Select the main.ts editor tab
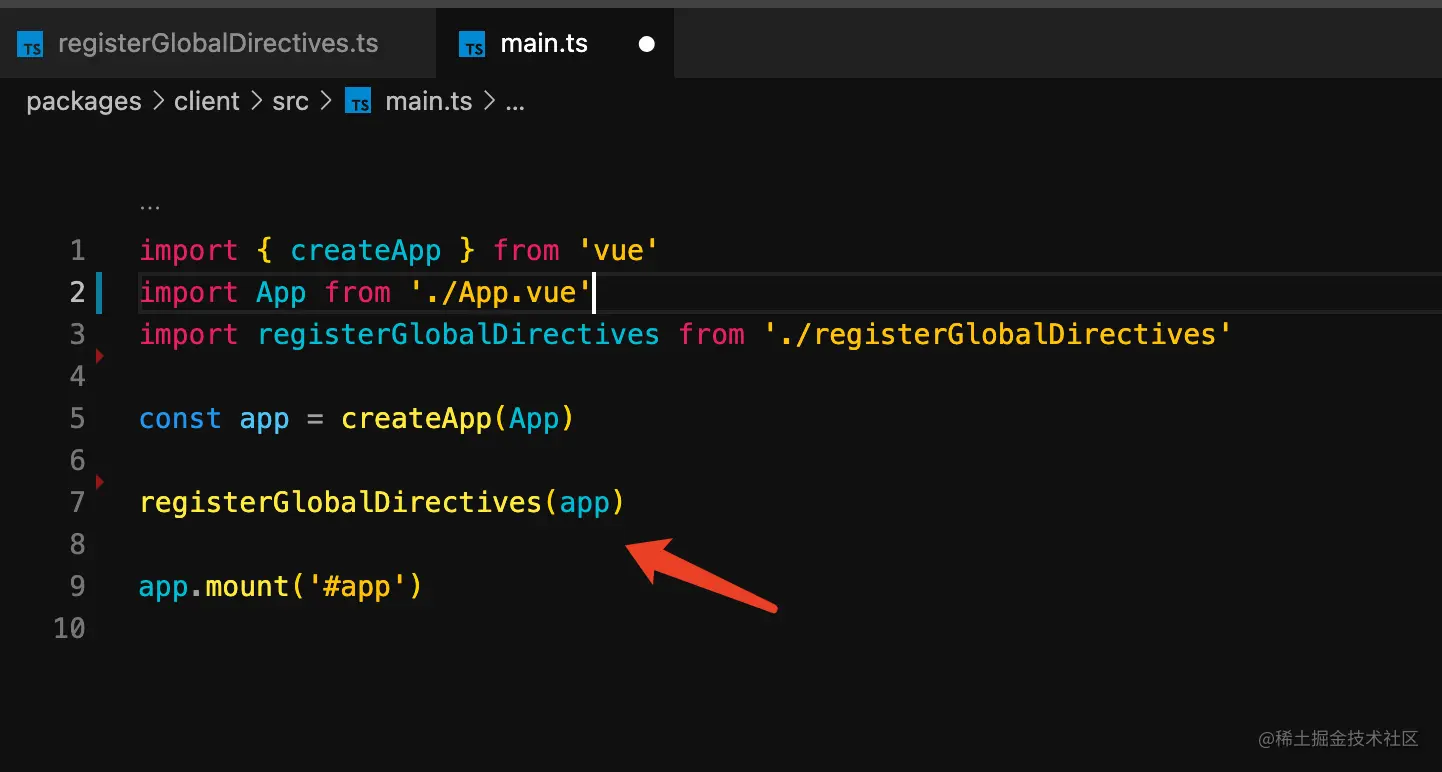This screenshot has width=1442, height=772. click(x=555, y=44)
